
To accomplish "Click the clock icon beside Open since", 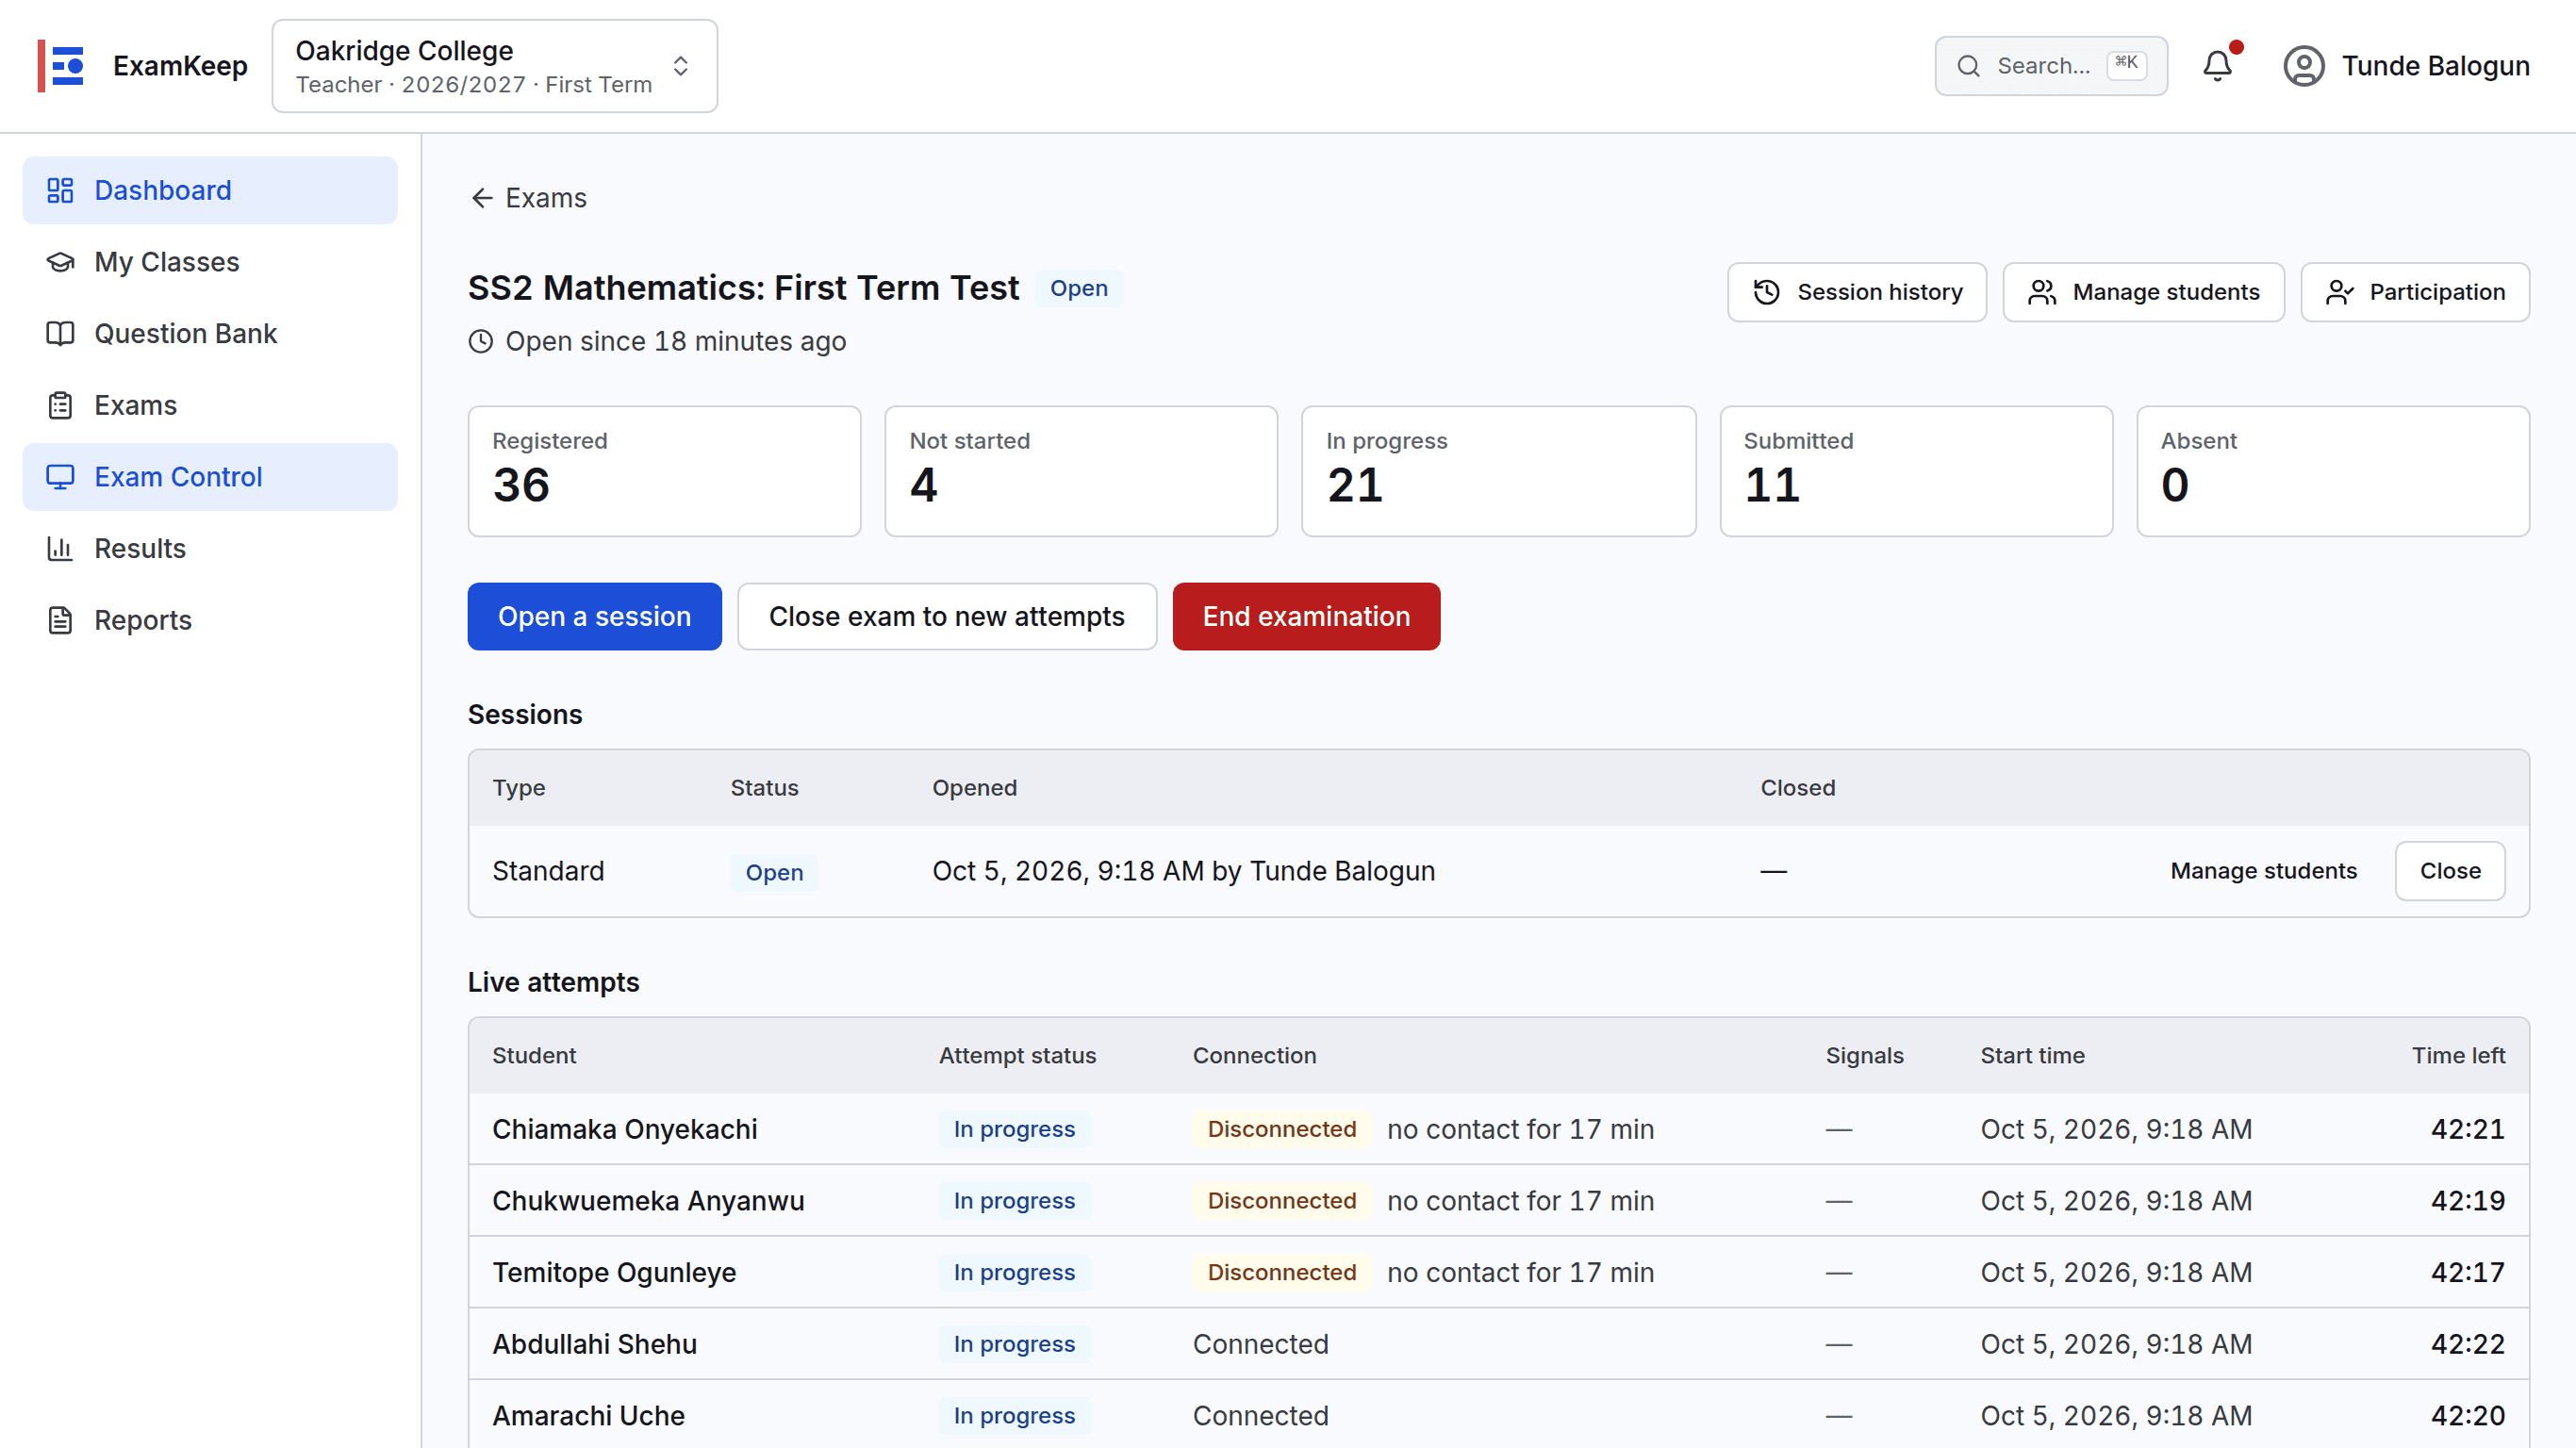I will [x=481, y=341].
